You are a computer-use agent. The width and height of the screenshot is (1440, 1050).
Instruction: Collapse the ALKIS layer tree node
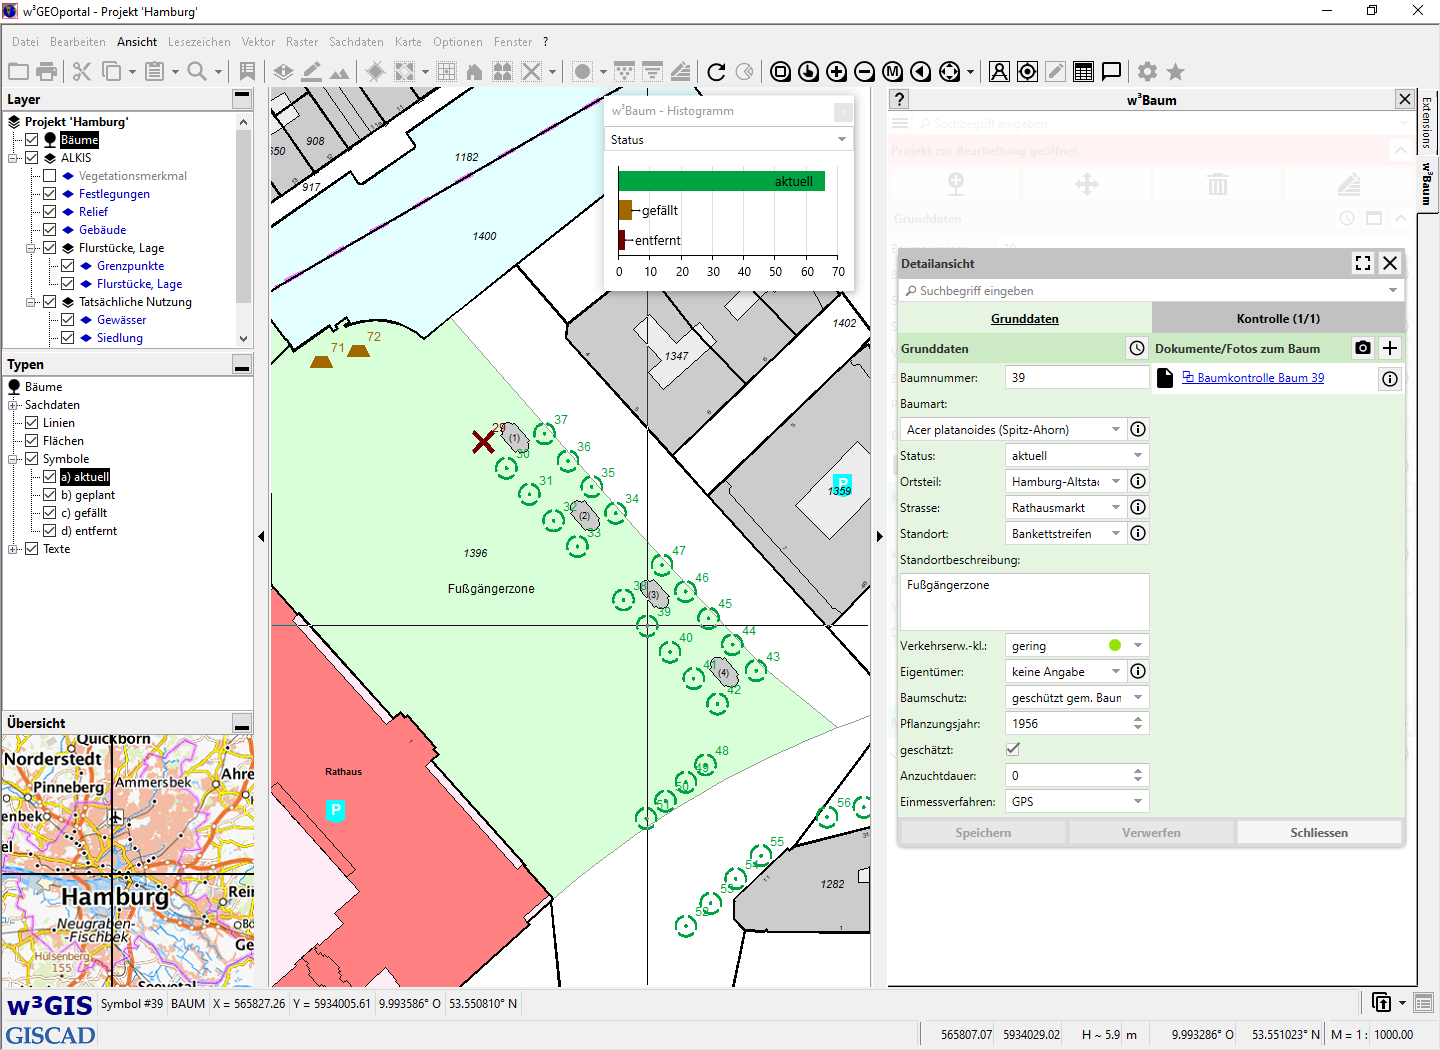pyautogui.click(x=13, y=158)
